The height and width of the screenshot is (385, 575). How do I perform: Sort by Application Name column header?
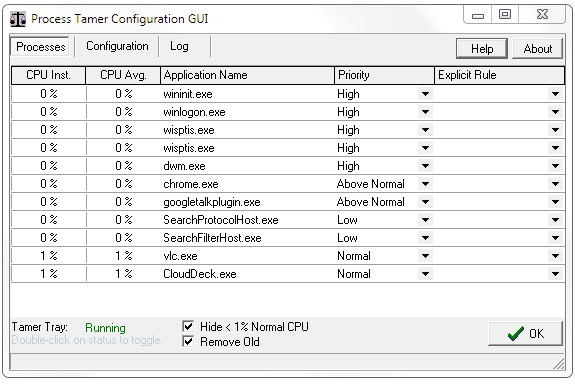[x=248, y=75]
